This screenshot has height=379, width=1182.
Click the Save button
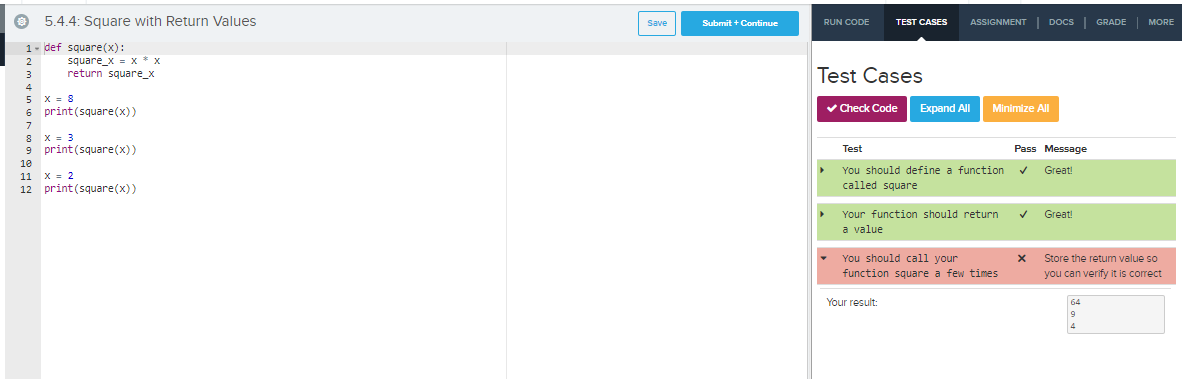click(x=657, y=23)
